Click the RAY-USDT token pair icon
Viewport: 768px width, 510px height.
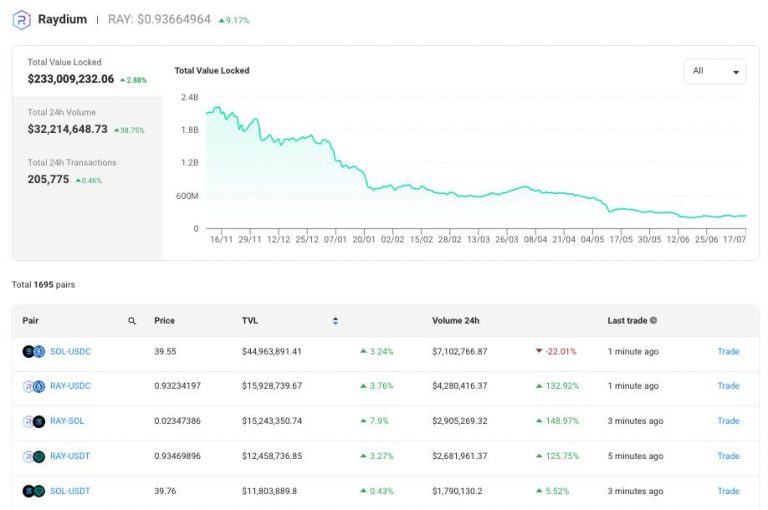[34, 456]
